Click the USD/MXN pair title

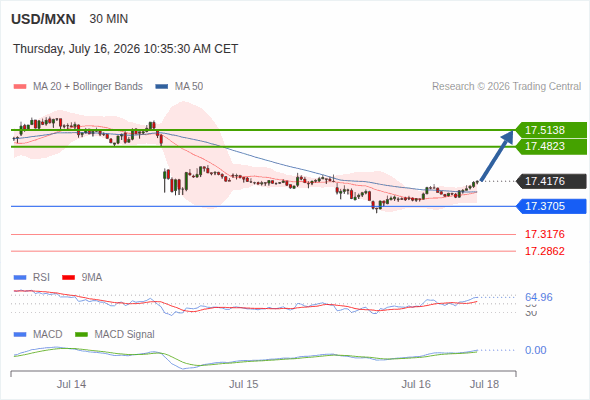click(x=43, y=19)
